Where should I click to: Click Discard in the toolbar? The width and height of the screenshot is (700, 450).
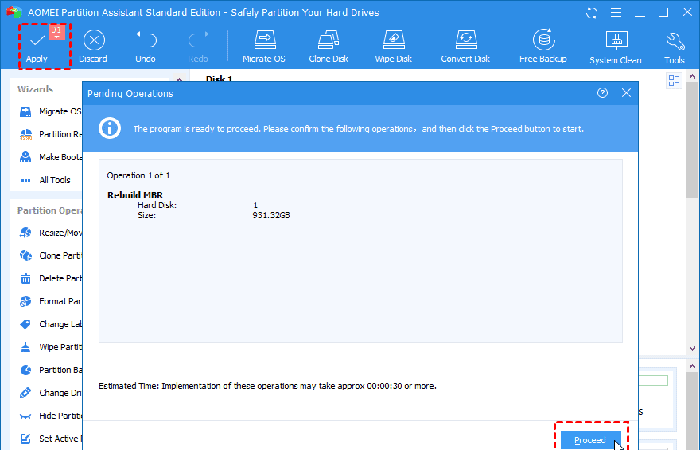click(x=93, y=46)
